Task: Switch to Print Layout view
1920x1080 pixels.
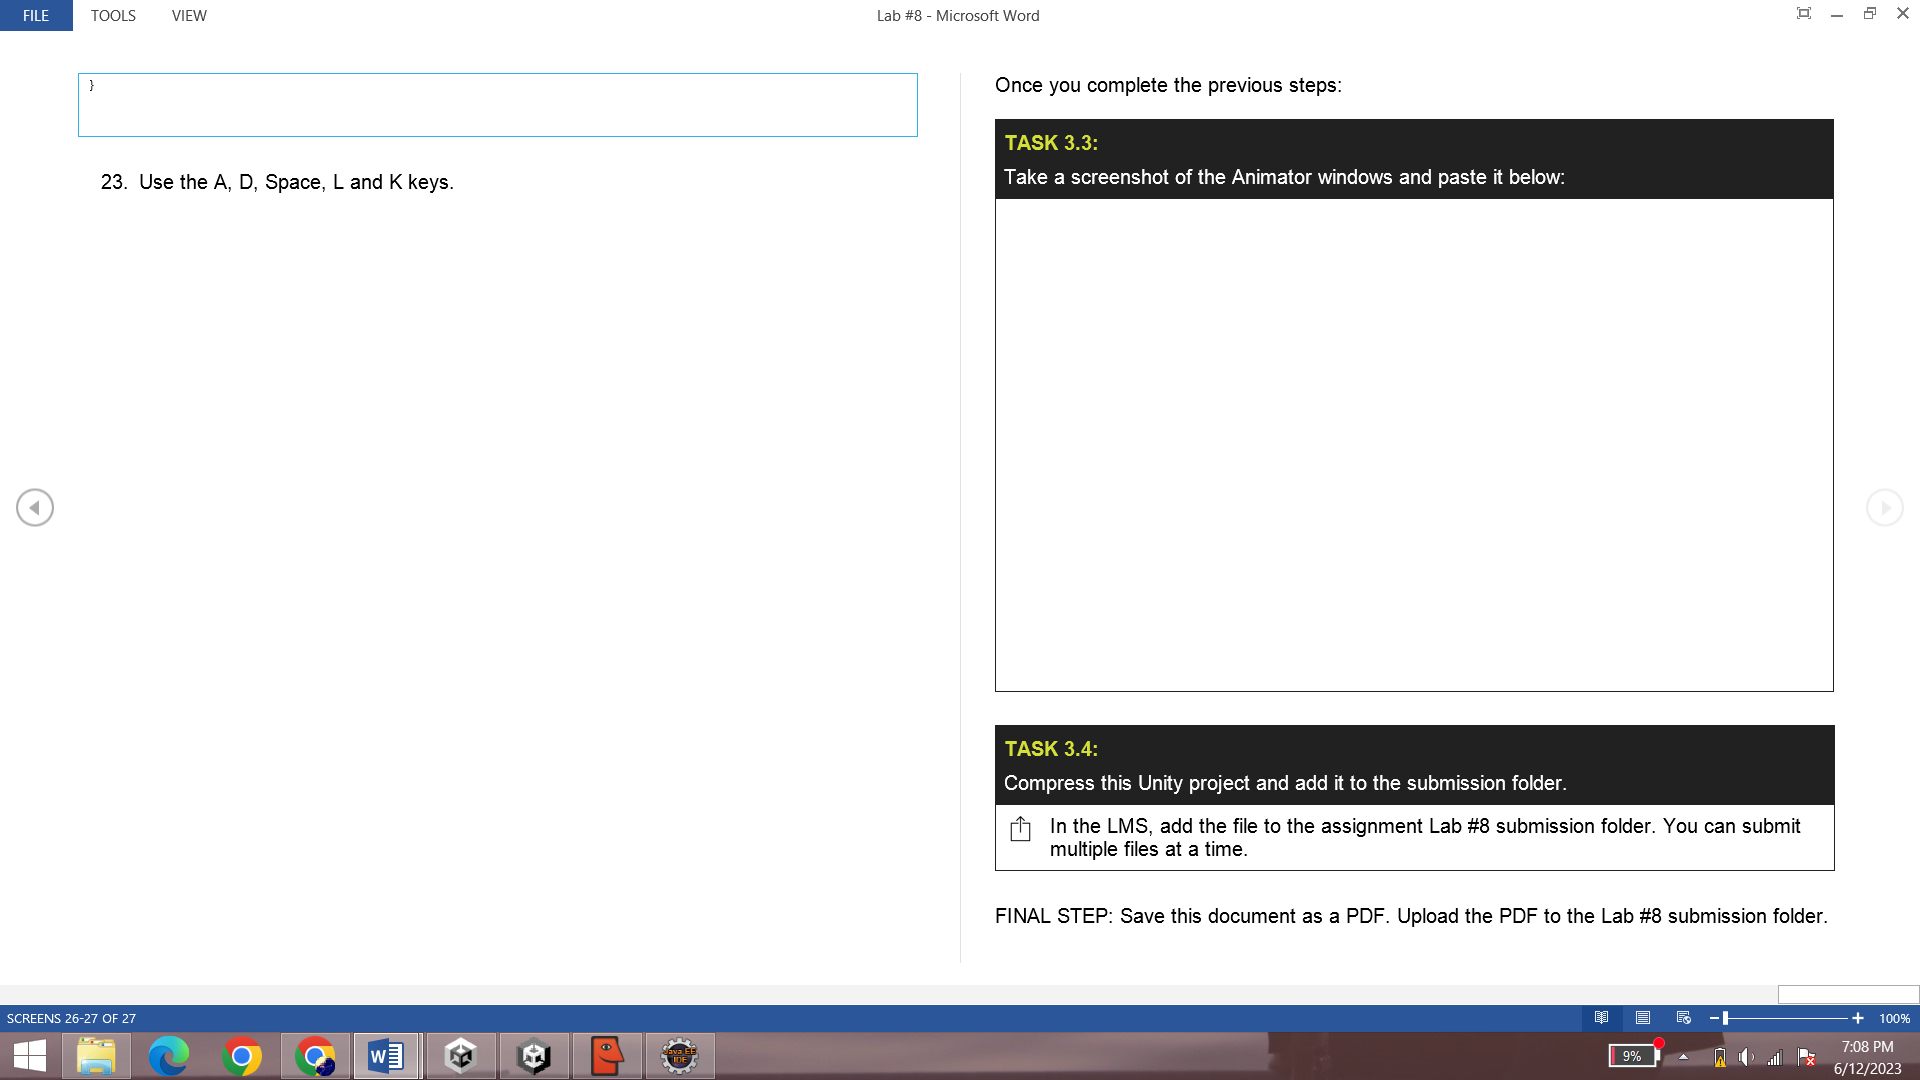Action: click(x=1643, y=1018)
